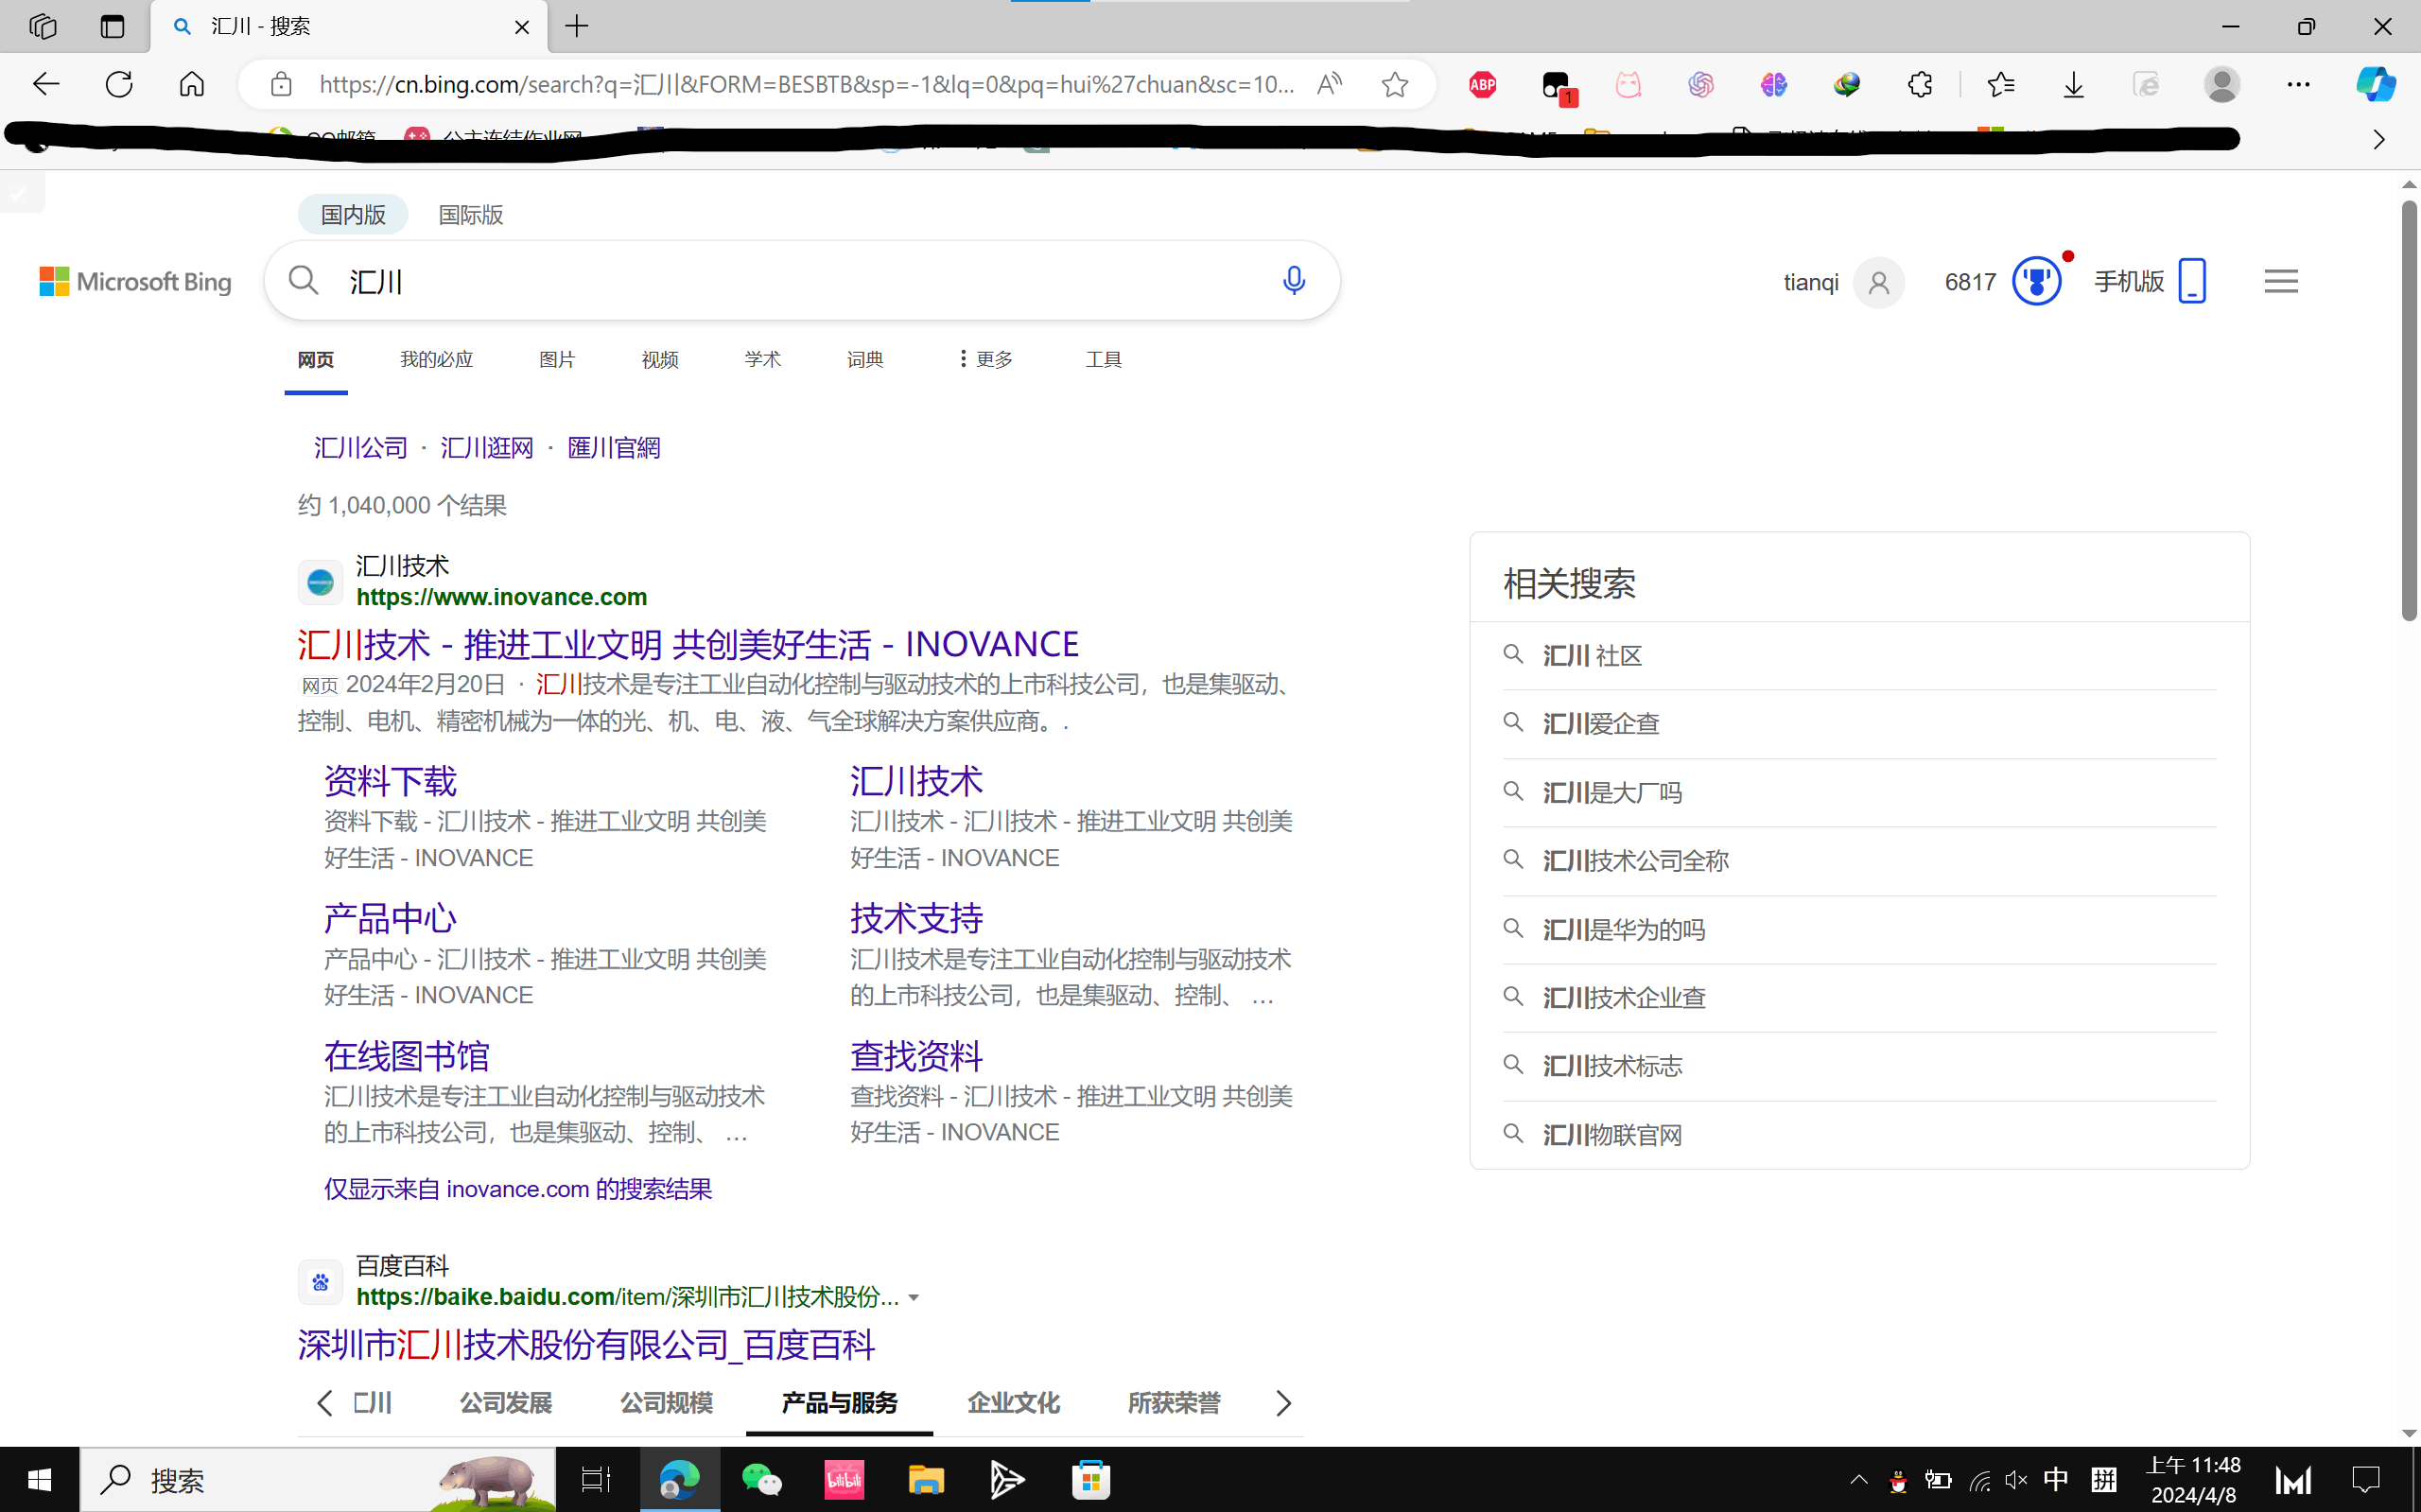Click the Copilot icon in the browser toolbar
Image resolution: width=2421 pixels, height=1512 pixels.
(2374, 84)
